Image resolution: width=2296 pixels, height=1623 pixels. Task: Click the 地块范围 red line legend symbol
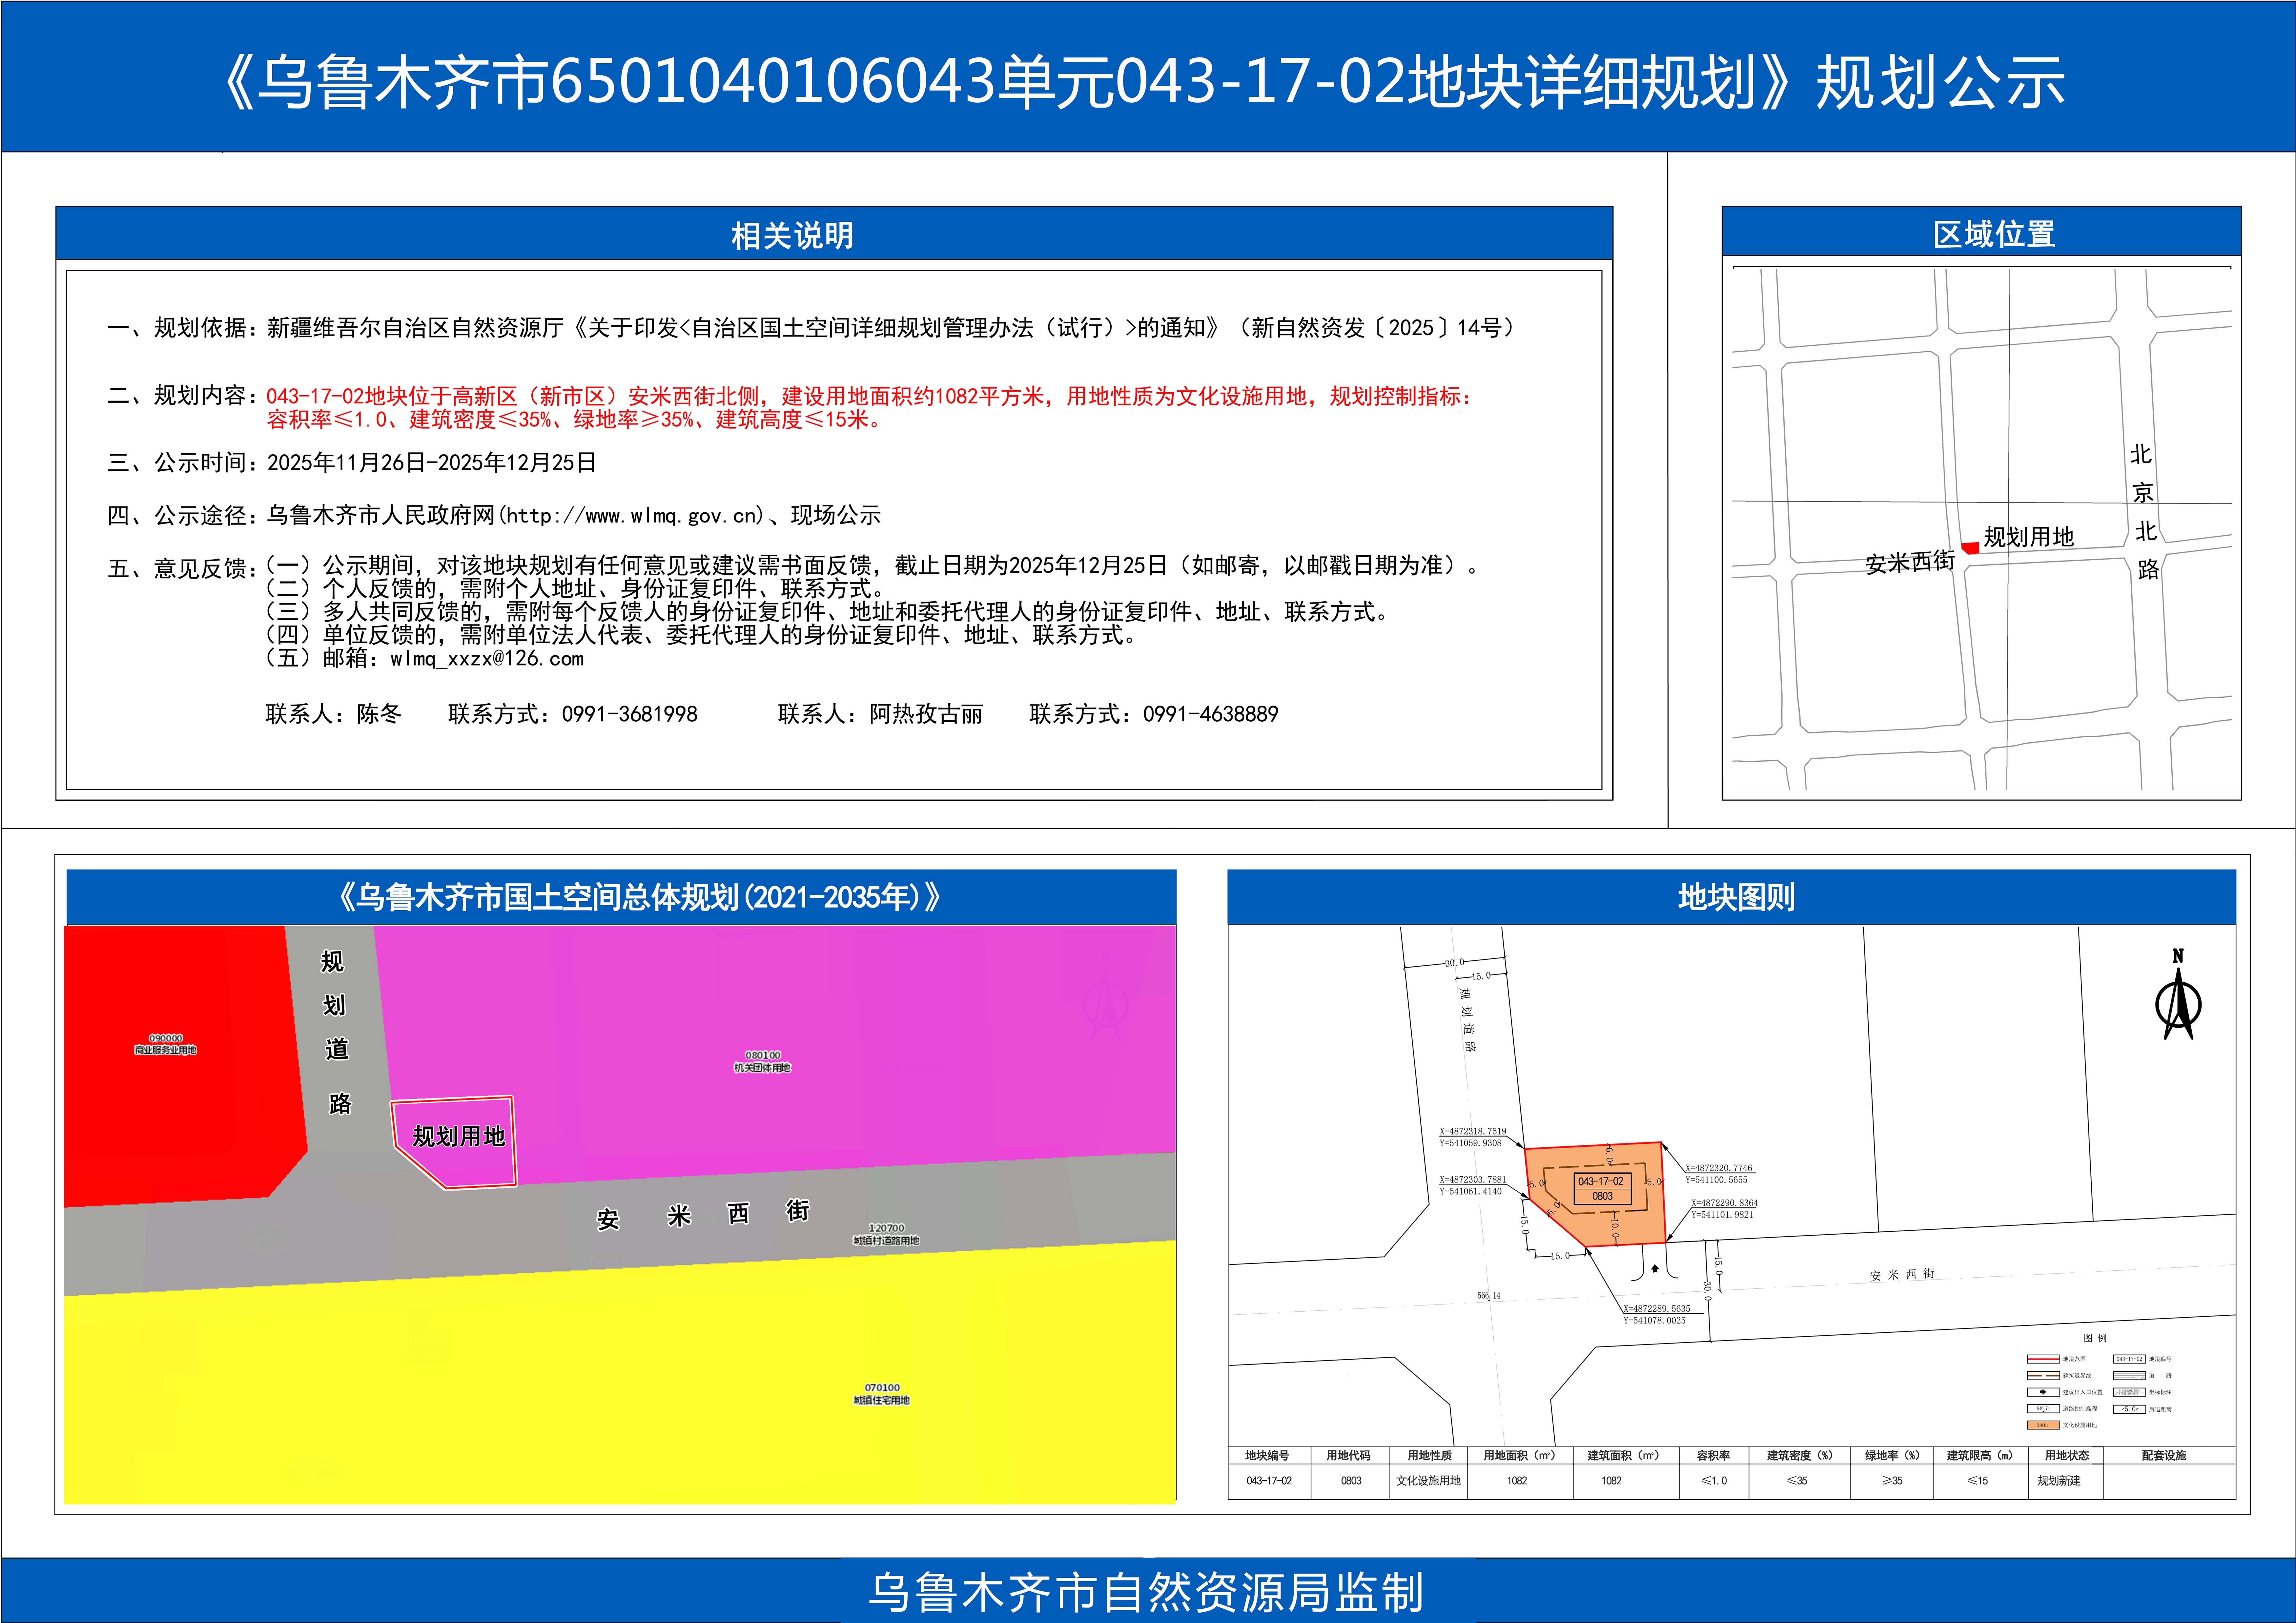2044,1359
